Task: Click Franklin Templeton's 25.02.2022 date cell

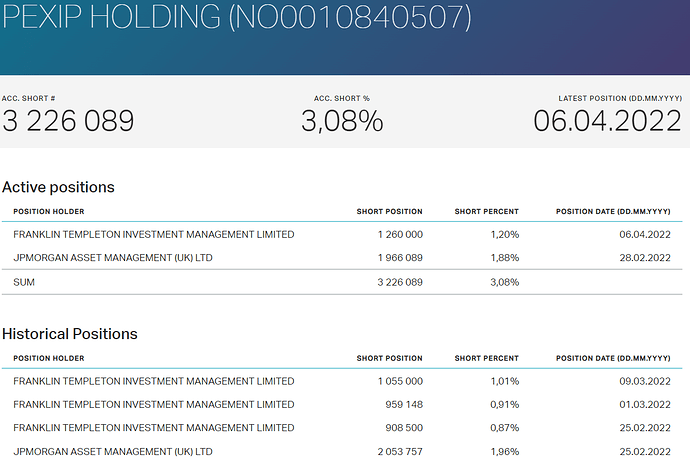Action: point(645,428)
